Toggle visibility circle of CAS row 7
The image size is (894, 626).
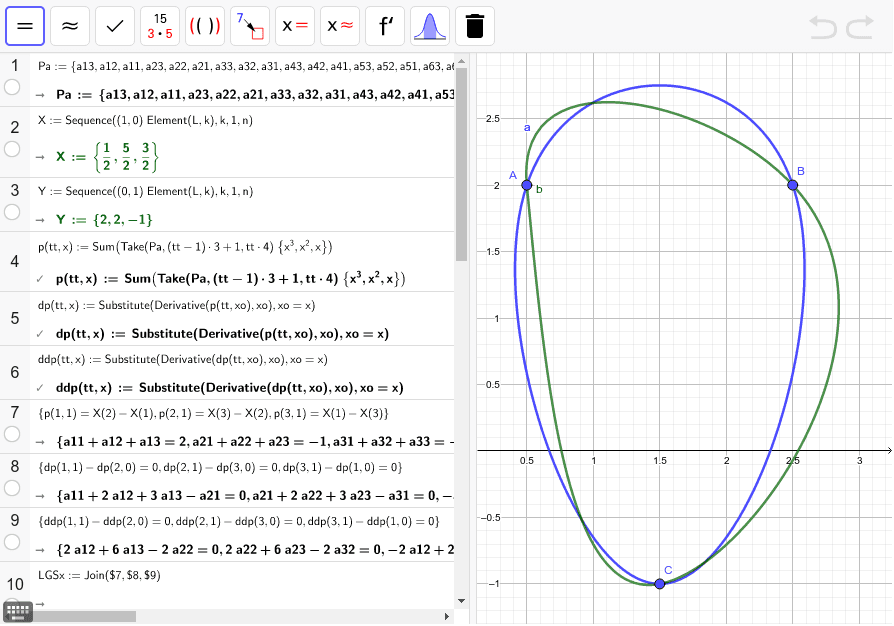tap(10, 435)
